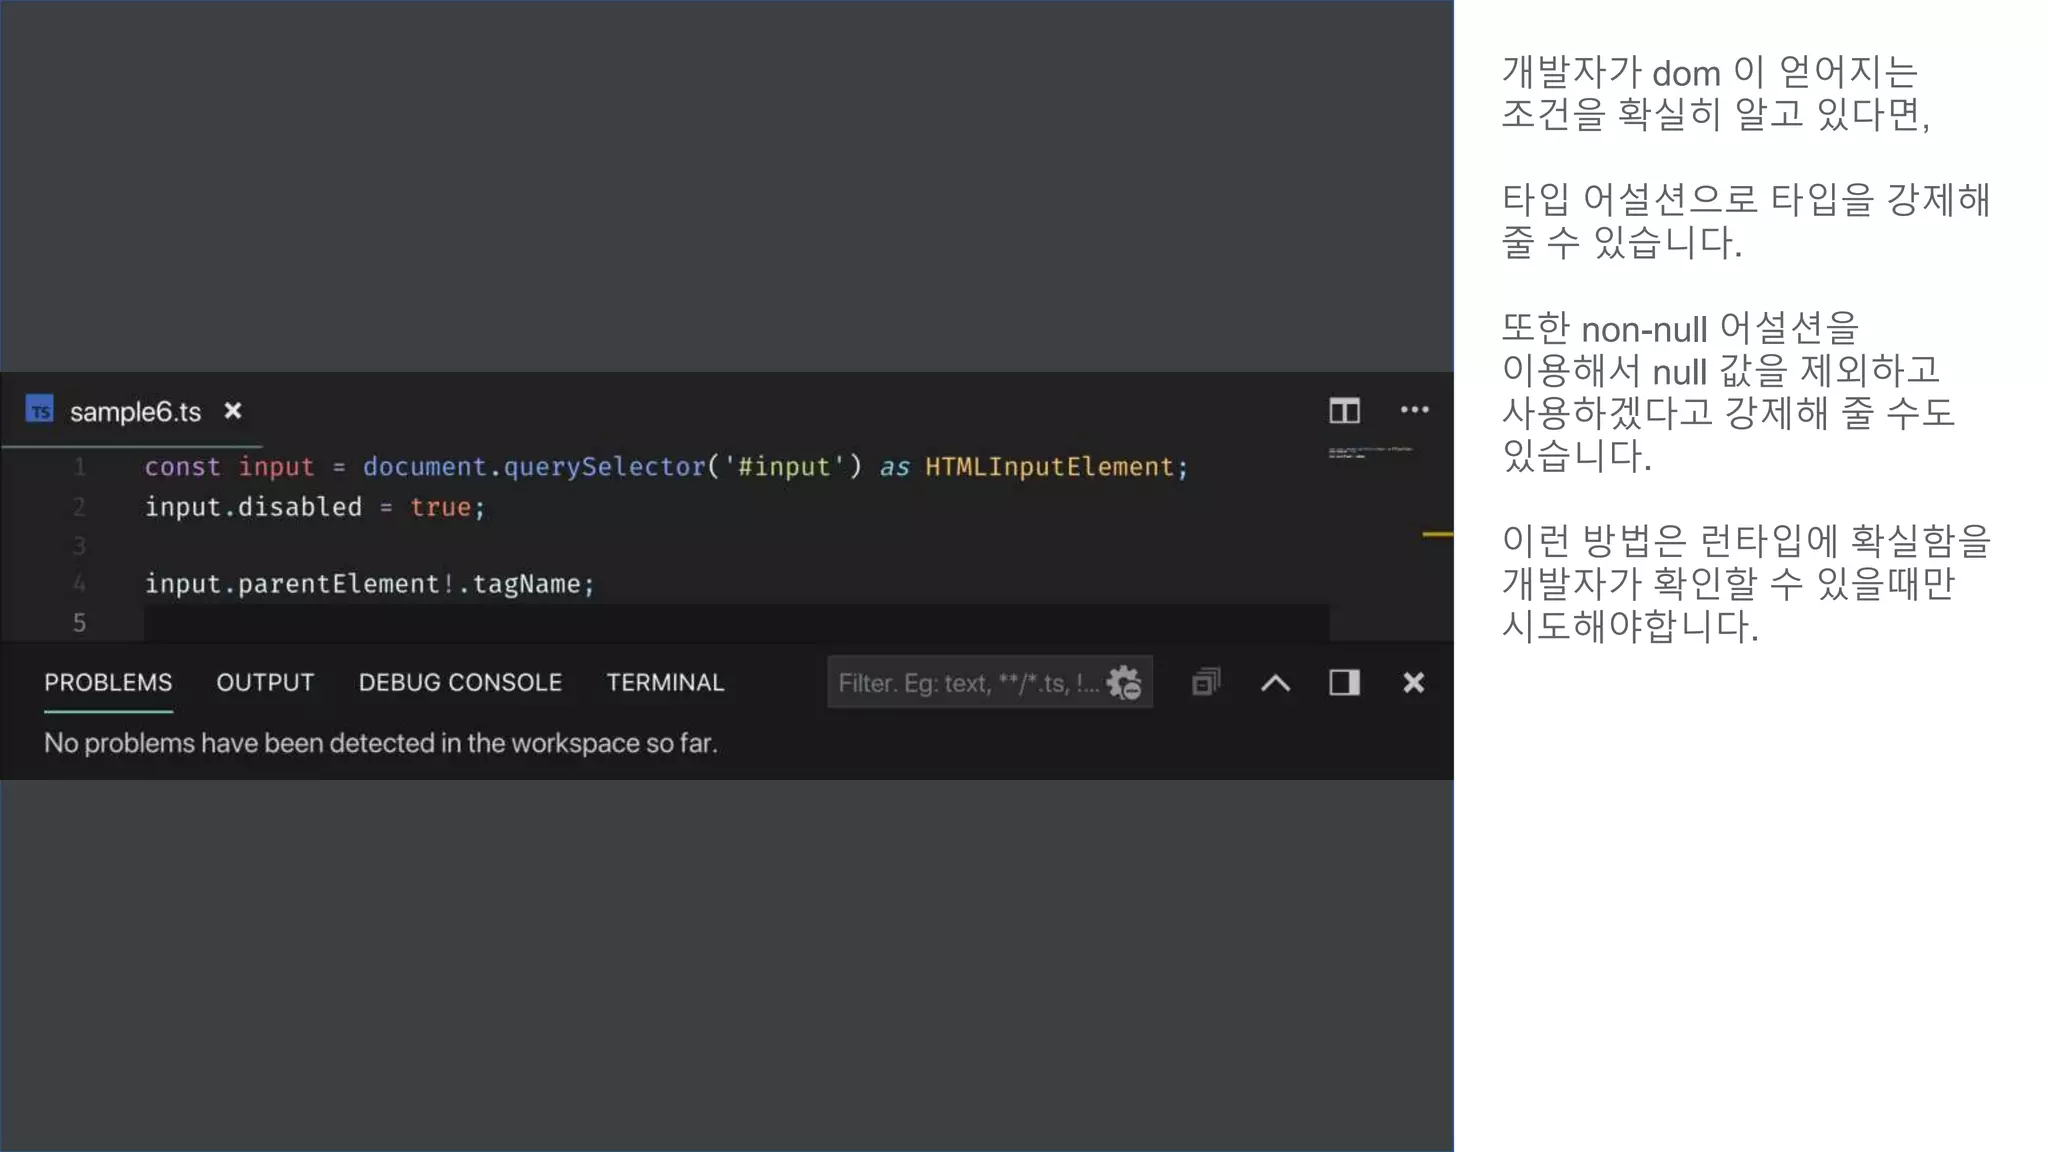Open the editor More Actions ellipsis menu
This screenshot has height=1152, width=2048.
(1414, 410)
